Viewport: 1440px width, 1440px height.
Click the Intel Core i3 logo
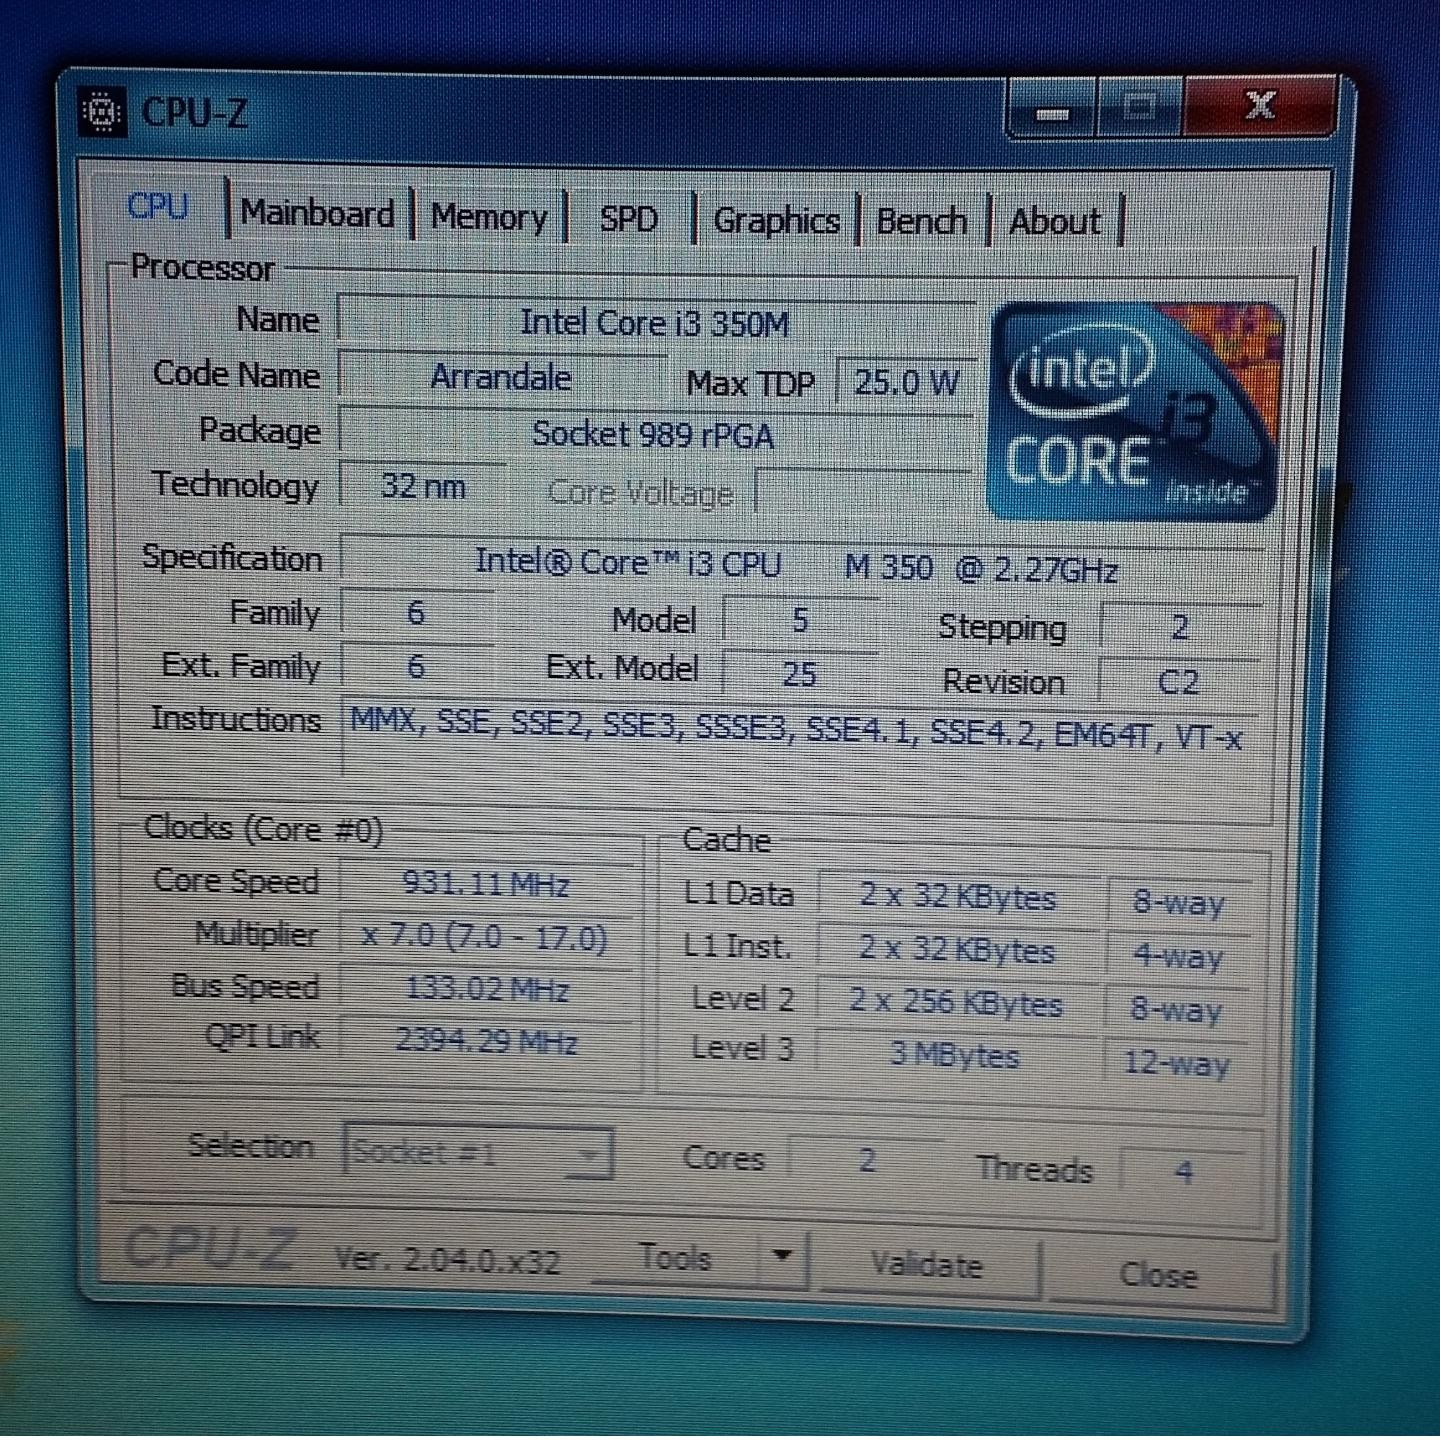point(1134,412)
